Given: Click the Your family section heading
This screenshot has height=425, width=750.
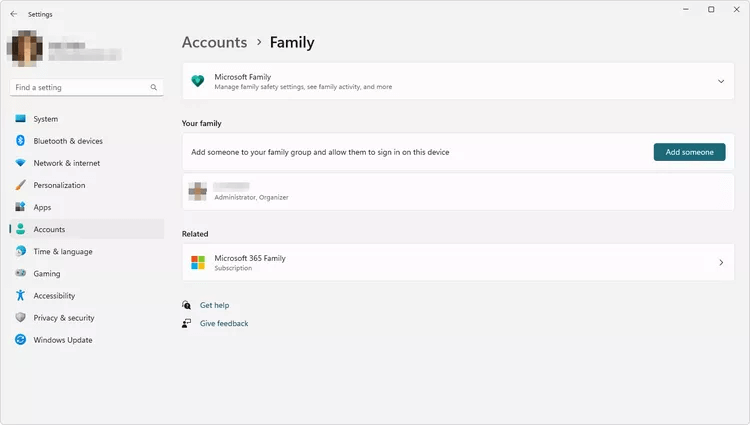Looking at the screenshot, I should pyautogui.click(x=201, y=123).
